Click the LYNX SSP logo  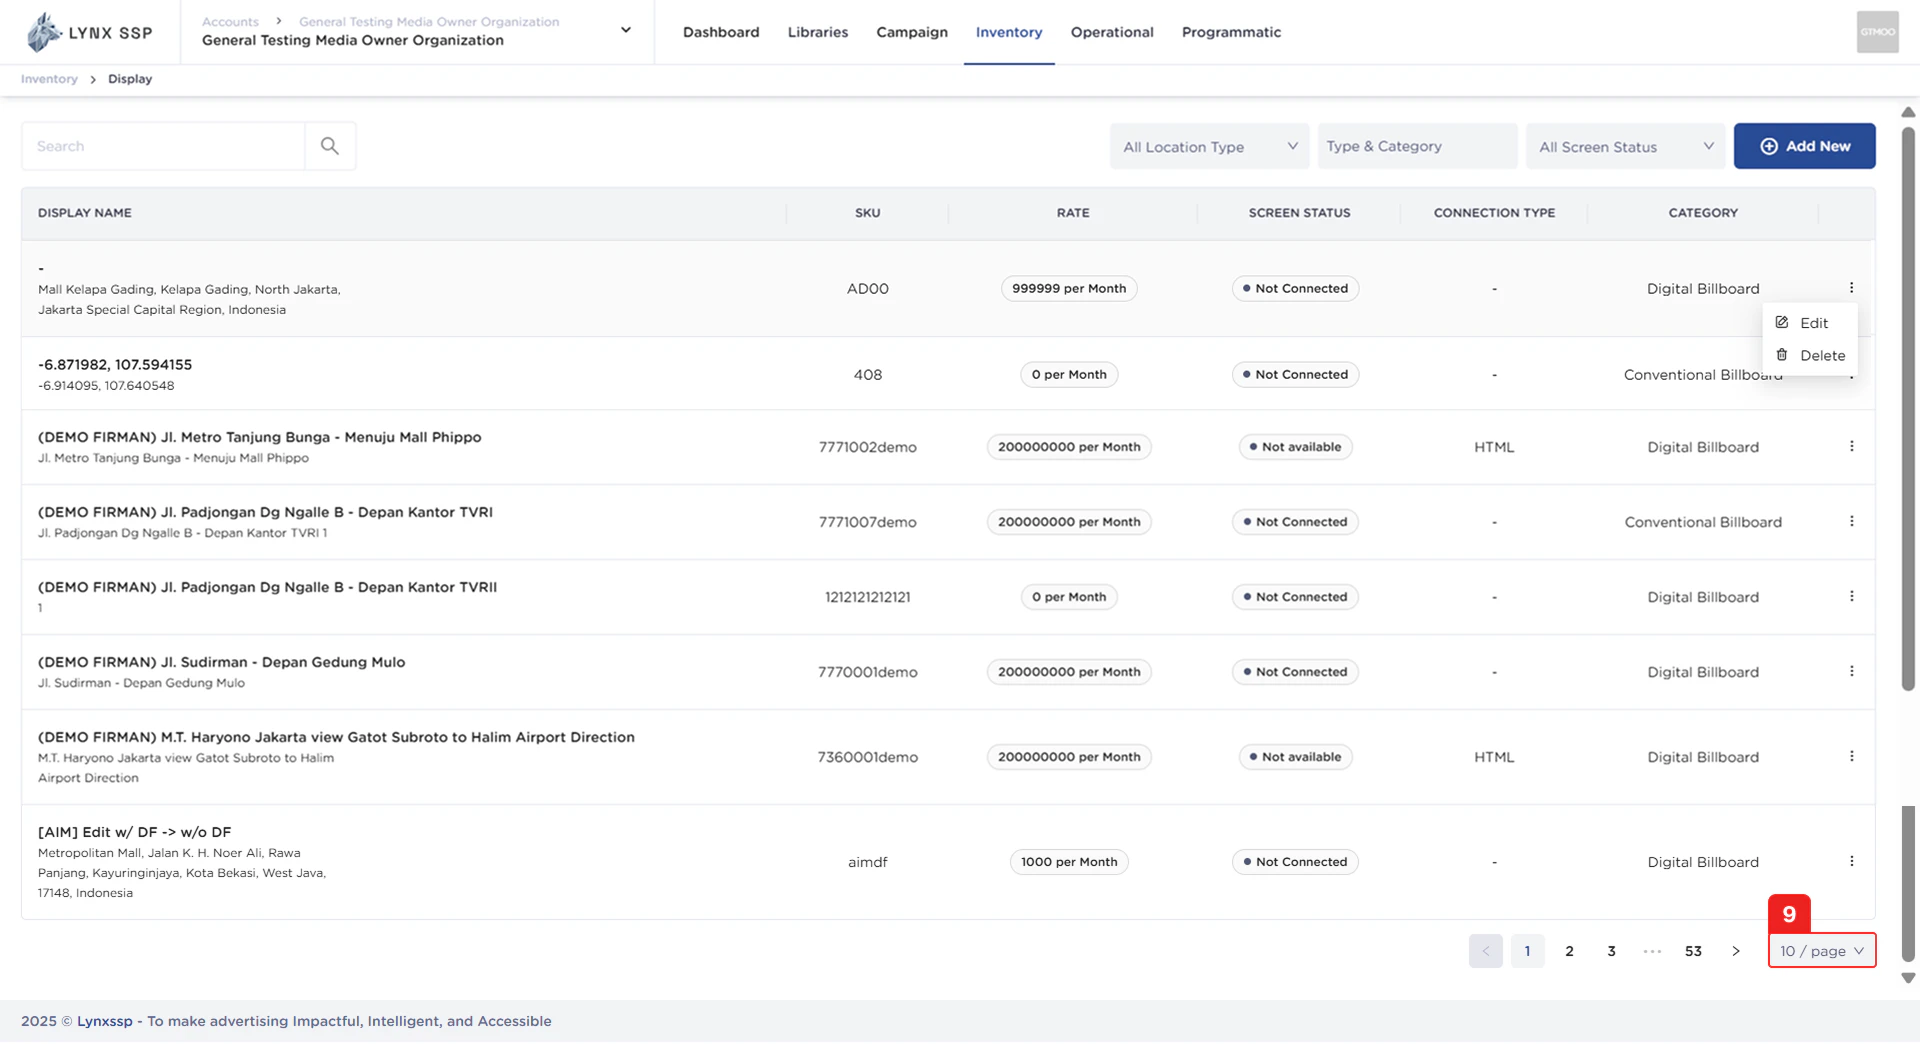tap(90, 31)
